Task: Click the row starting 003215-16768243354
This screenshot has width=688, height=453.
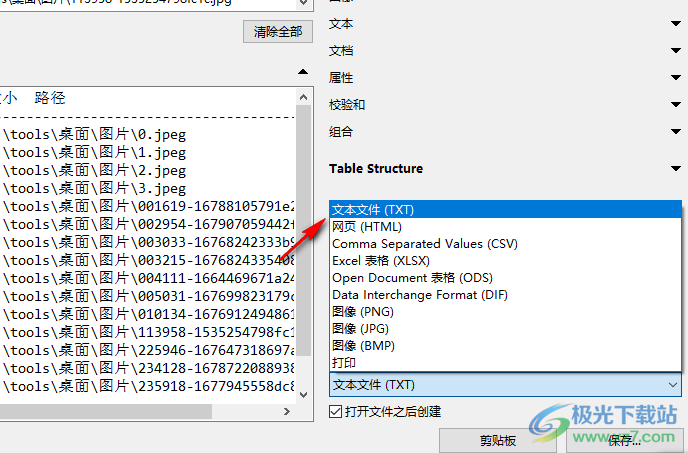Action: point(148,260)
